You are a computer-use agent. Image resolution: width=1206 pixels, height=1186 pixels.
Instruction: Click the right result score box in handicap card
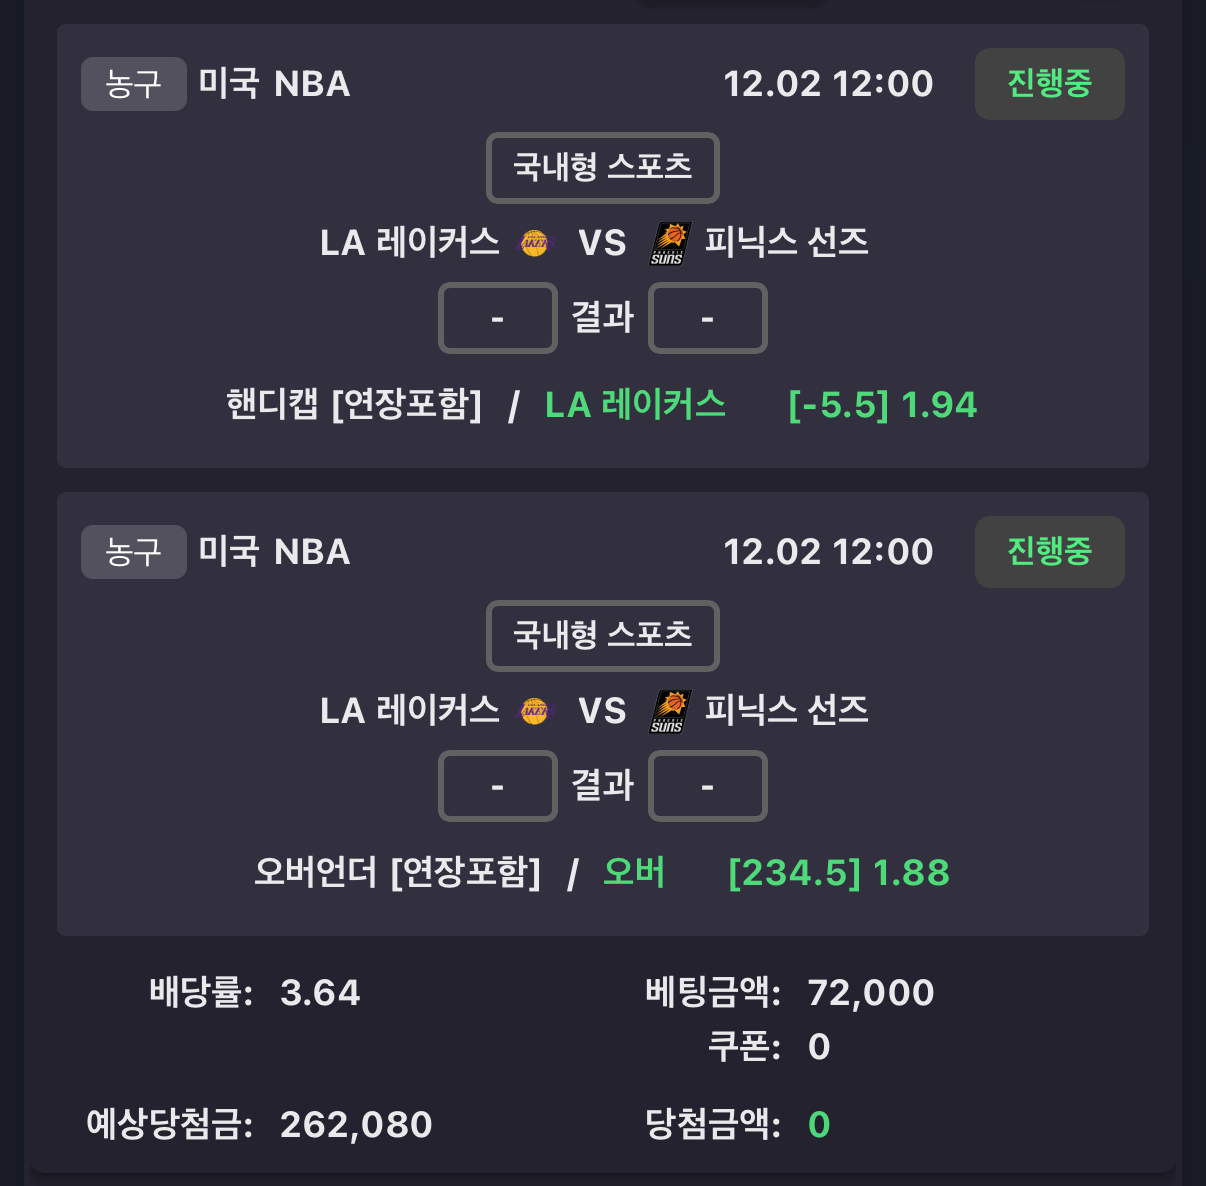[708, 318]
